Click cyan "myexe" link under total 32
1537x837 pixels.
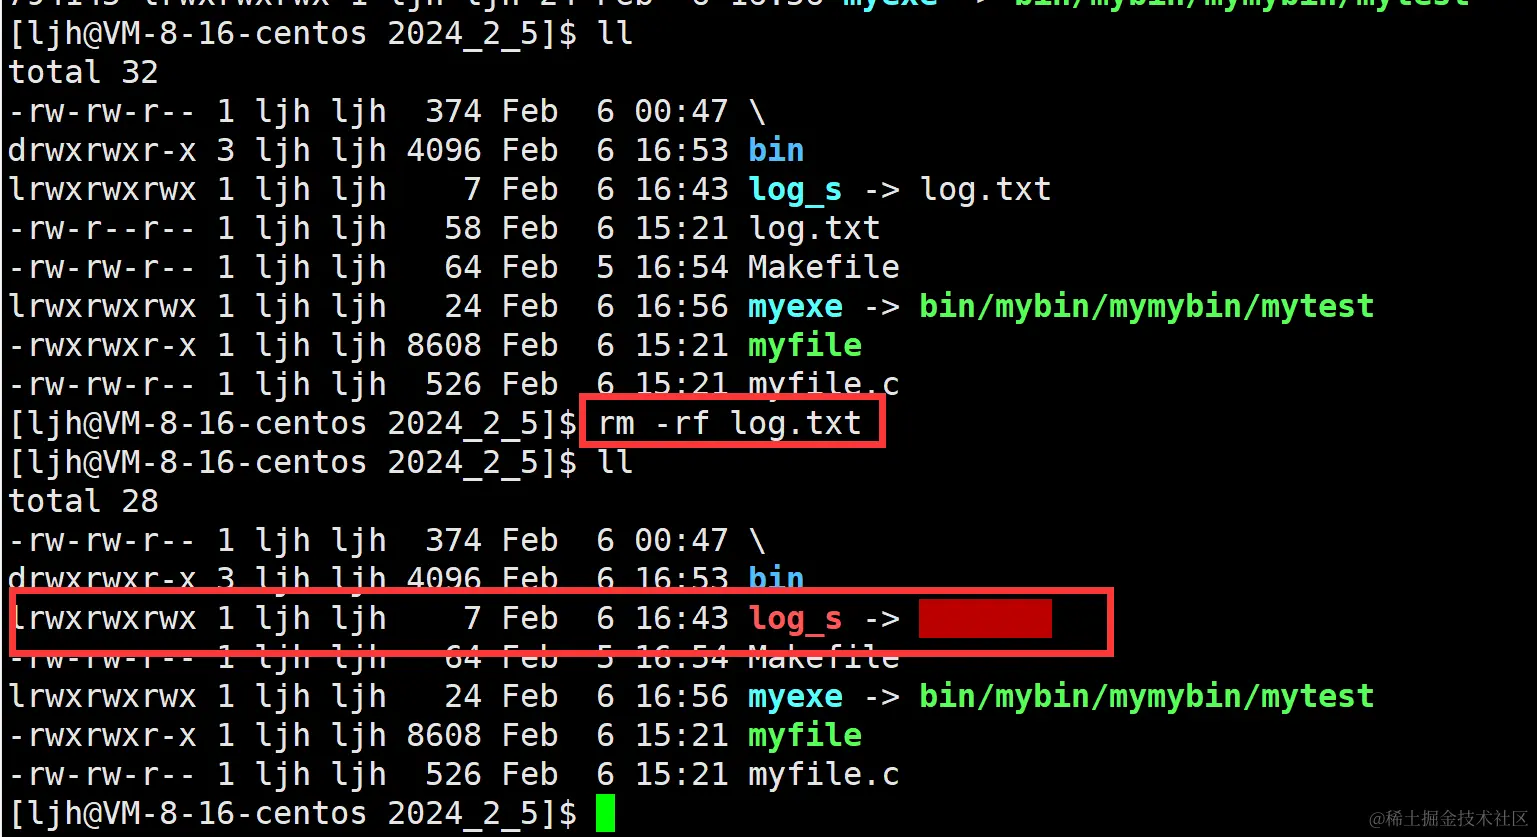(795, 306)
